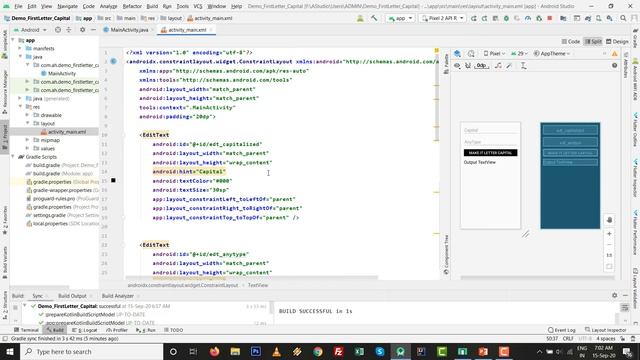Click collapse all icon in Project panel
640x360 pixels.
[69, 30]
